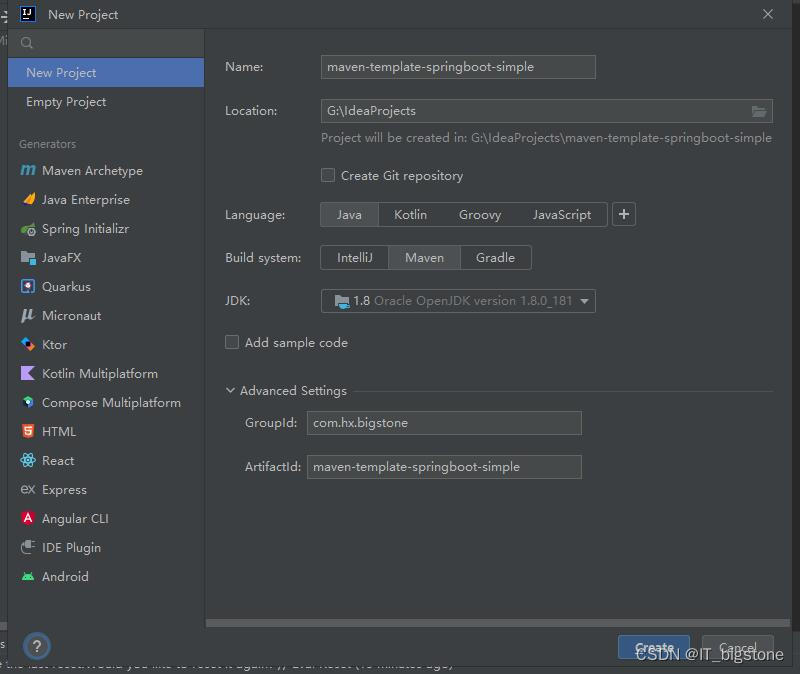Screen dimensions: 800x674
Task: Click the Java Enterprise list label
Action: [86, 199]
